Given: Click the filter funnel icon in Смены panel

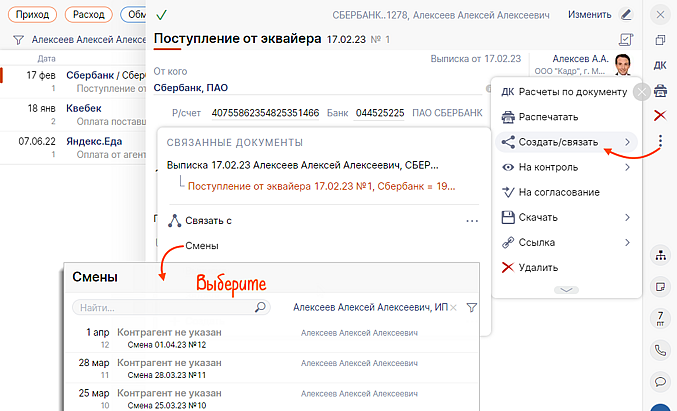Looking at the screenshot, I should 472,308.
